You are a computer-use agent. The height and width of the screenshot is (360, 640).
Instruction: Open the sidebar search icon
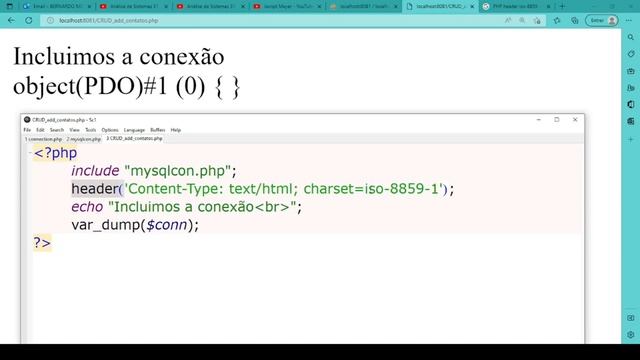[631, 37]
